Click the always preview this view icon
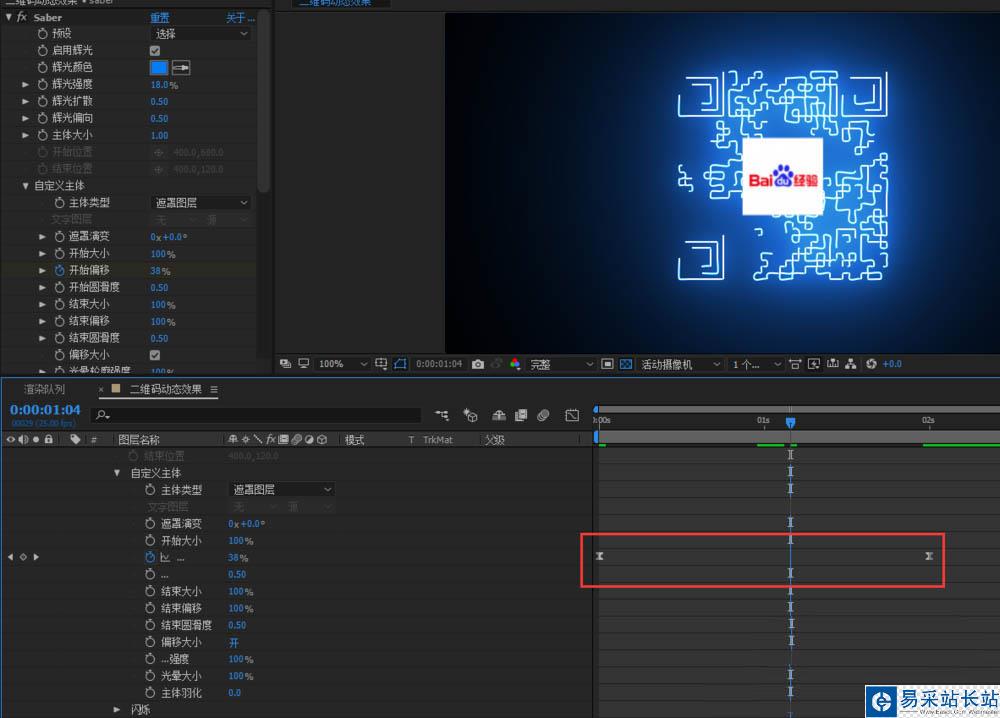1000x718 pixels. pyautogui.click(x=285, y=363)
